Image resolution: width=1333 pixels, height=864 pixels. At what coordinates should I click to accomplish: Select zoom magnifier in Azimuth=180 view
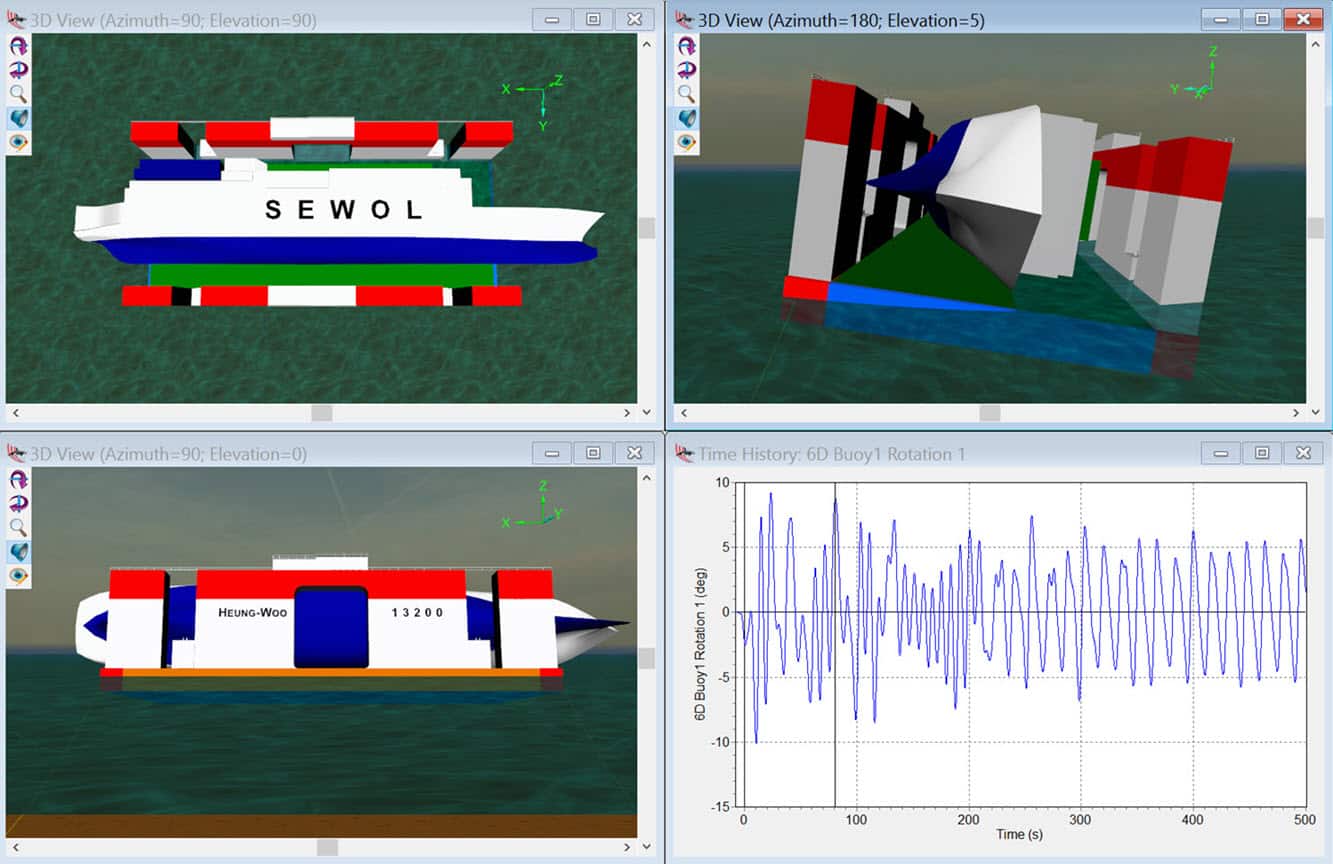[x=686, y=94]
